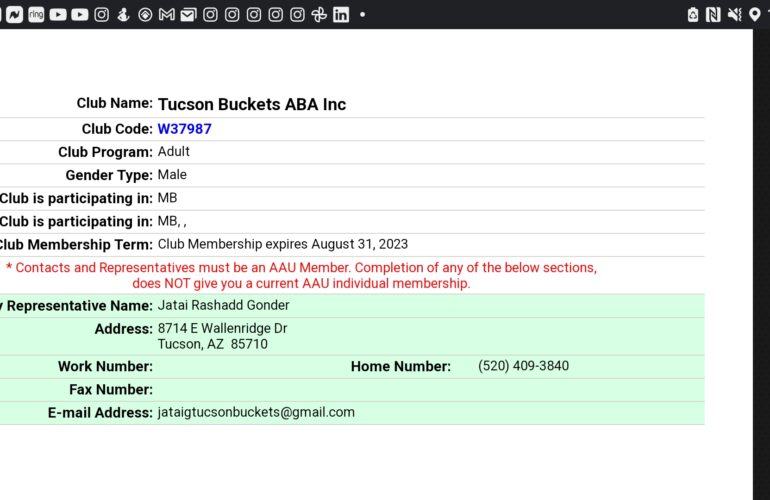Tap the figure icon left of circled diamond
The height and width of the screenshot is (500, 770).
coord(123,15)
